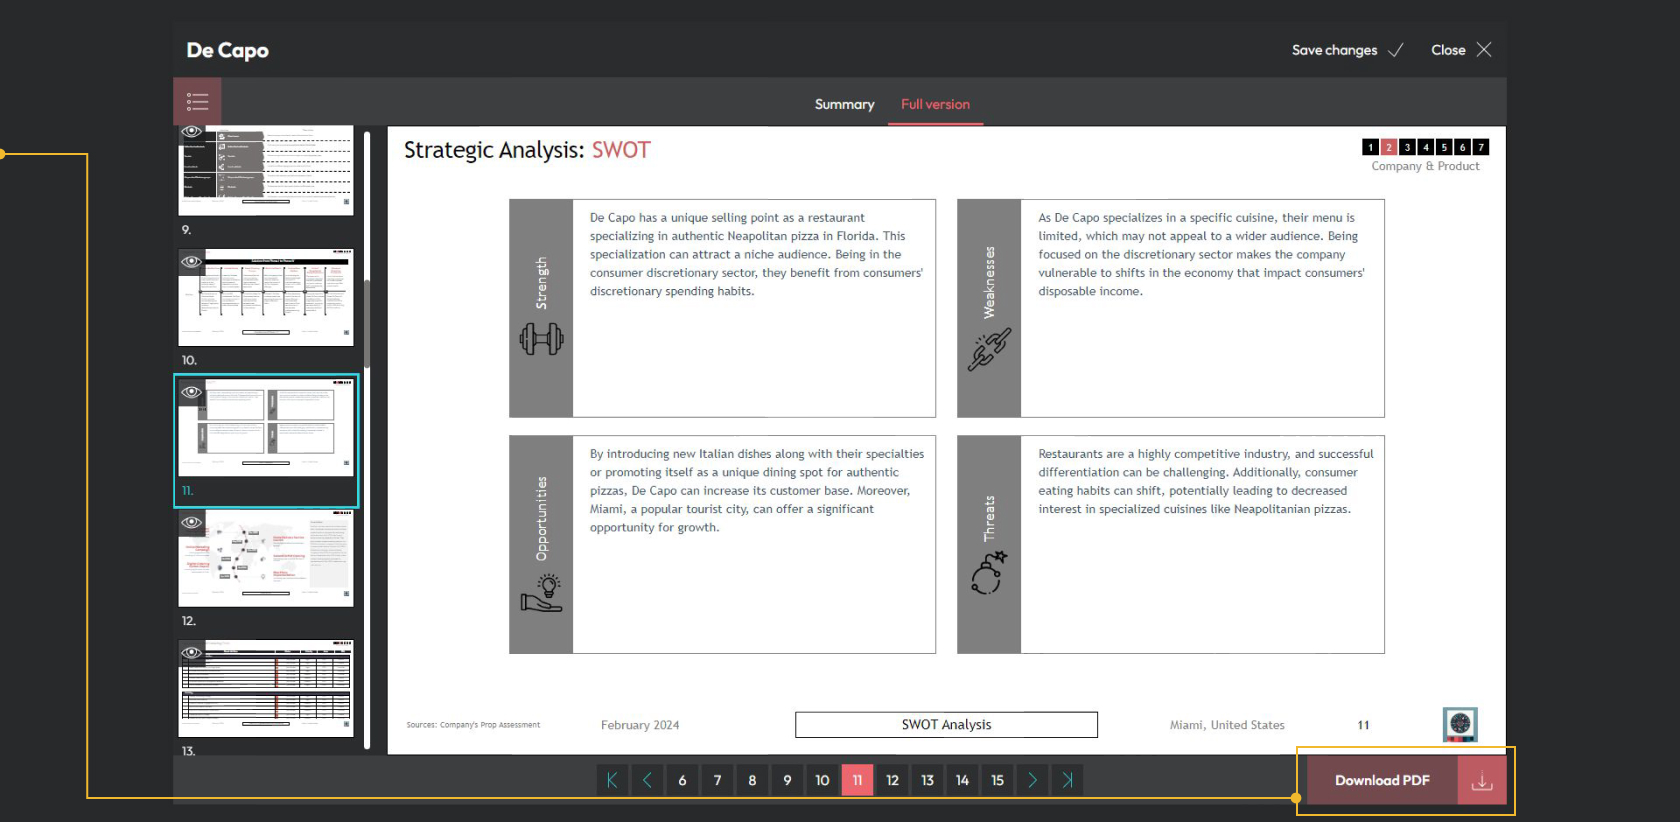Click the company logo in slide footer

click(1460, 724)
